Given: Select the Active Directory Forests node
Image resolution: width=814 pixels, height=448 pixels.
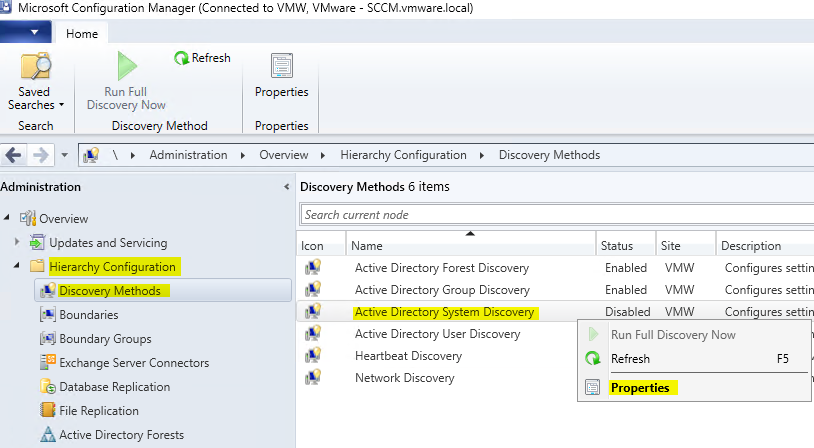Looking at the screenshot, I should coord(121,435).
